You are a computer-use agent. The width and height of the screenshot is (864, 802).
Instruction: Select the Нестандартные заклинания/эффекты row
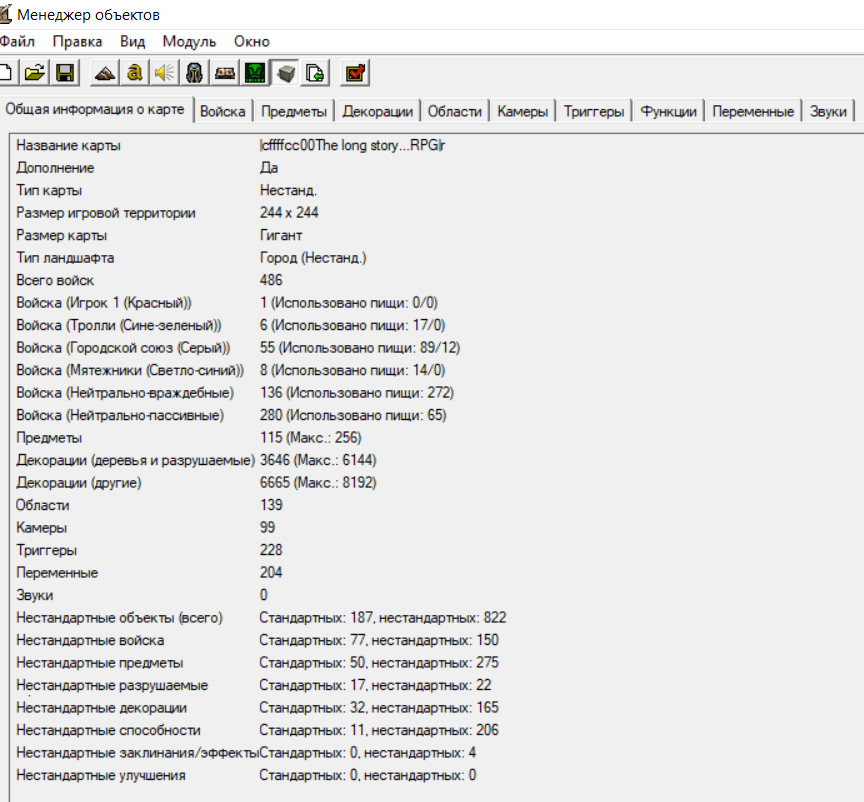tap(246, 753)
